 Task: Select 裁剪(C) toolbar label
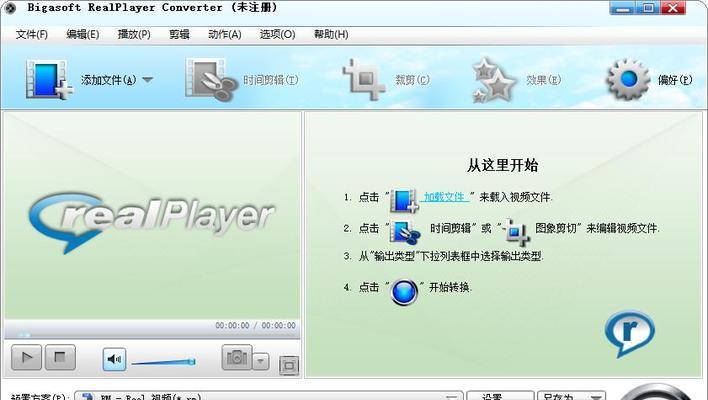[x=412, y=80]
